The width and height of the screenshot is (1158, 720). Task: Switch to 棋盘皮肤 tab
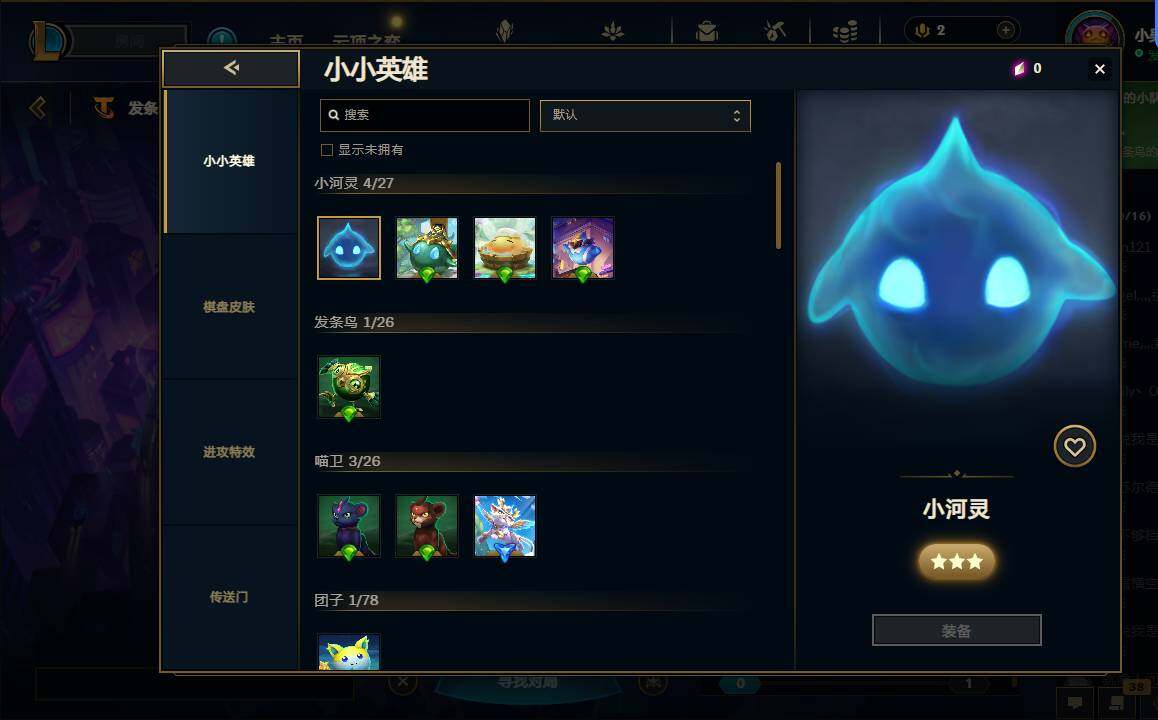230,306
